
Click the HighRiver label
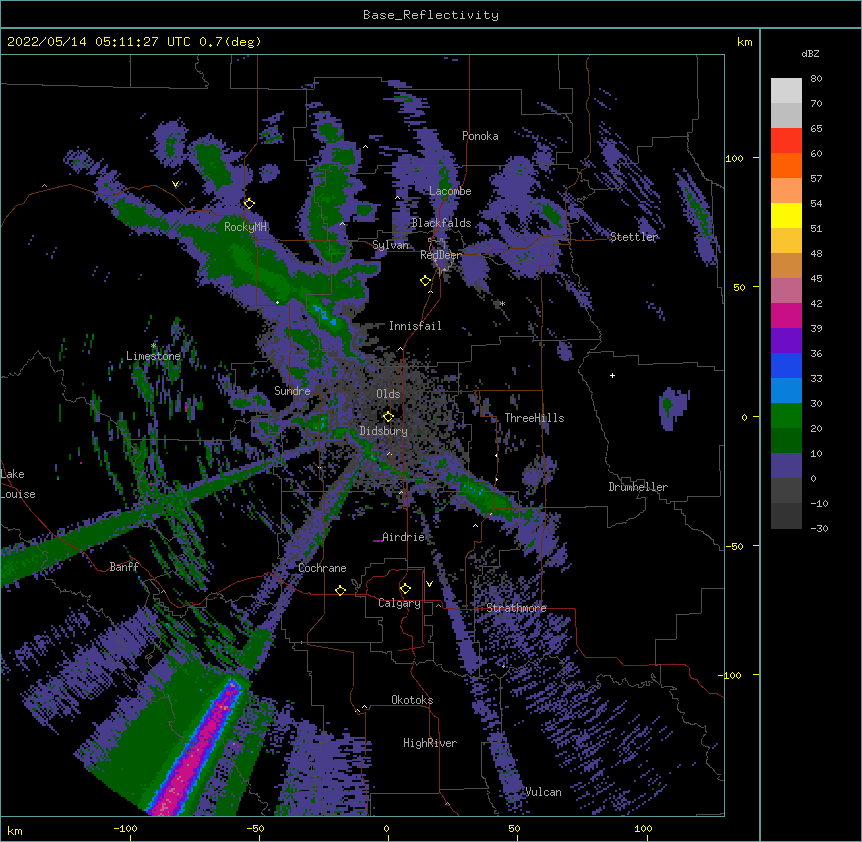point(430,743)
